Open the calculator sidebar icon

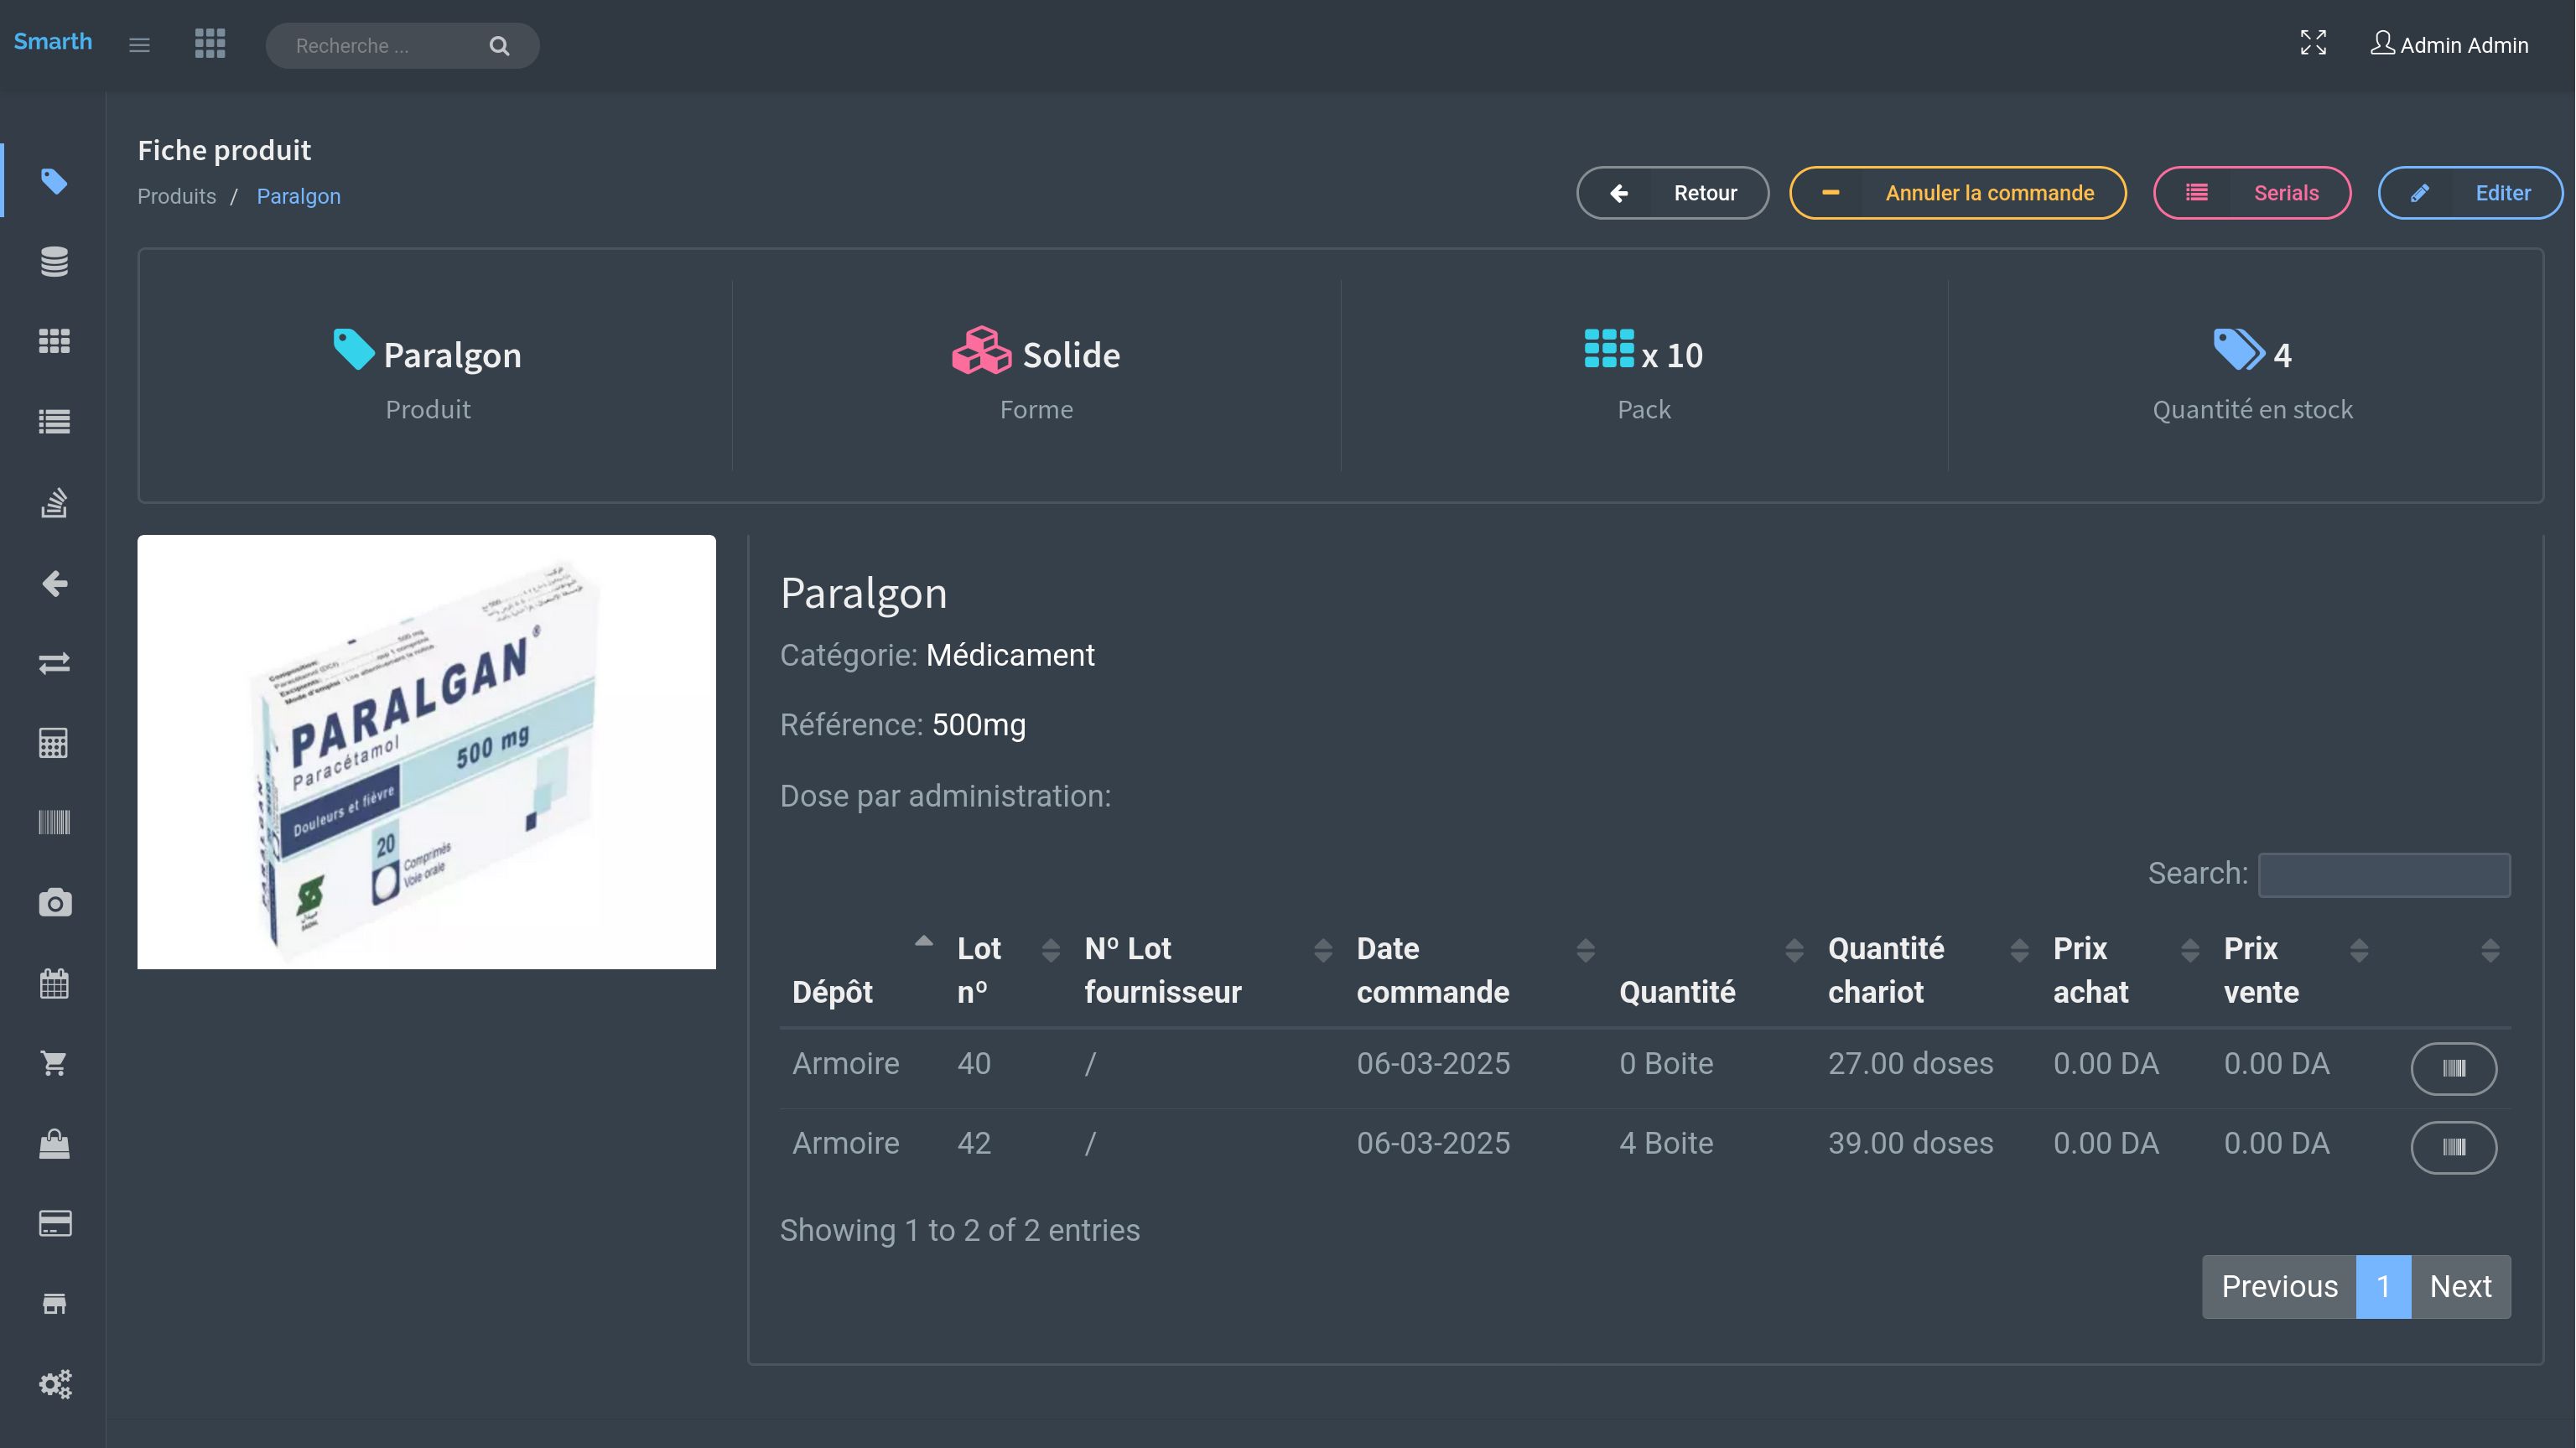(54, 743)
